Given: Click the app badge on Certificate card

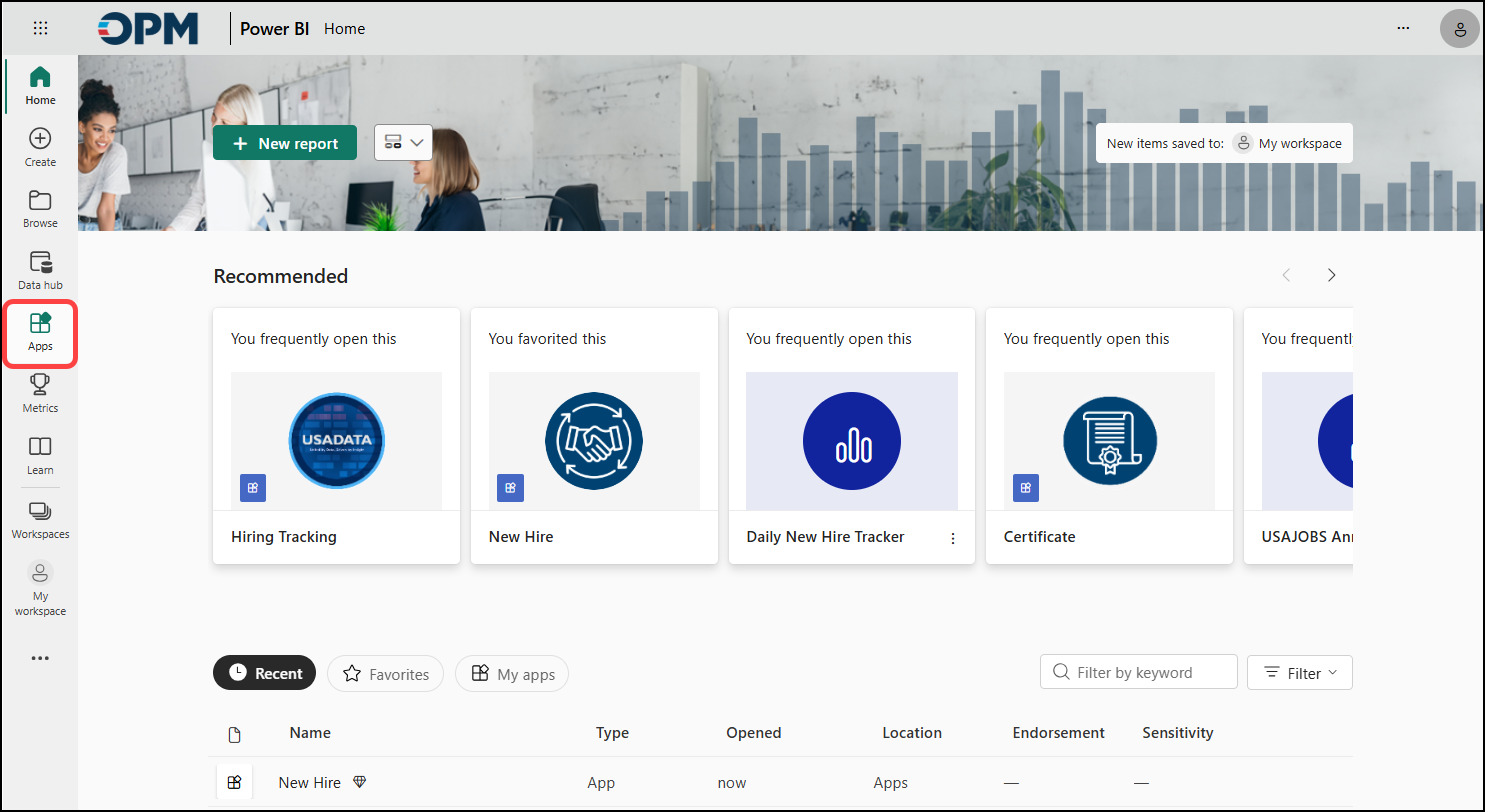Looking at the screenshot, I should 1026,488.
